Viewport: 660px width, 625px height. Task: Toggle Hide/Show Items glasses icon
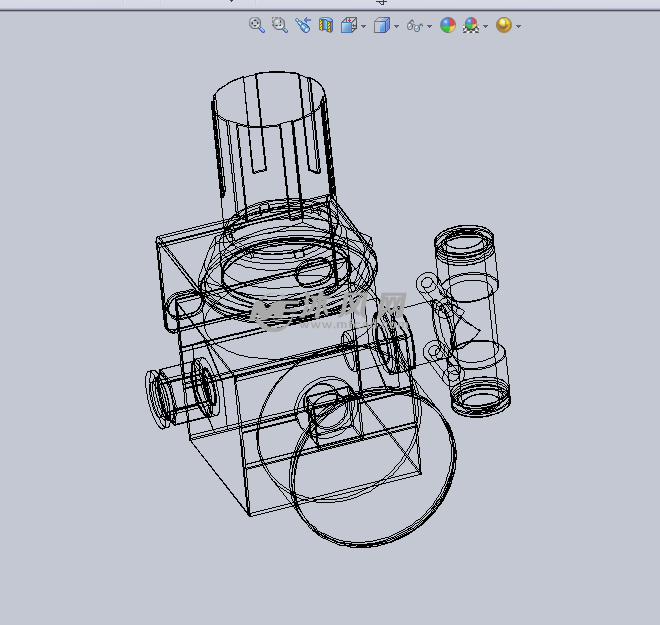pyautogui.click(x=415, y=26)
